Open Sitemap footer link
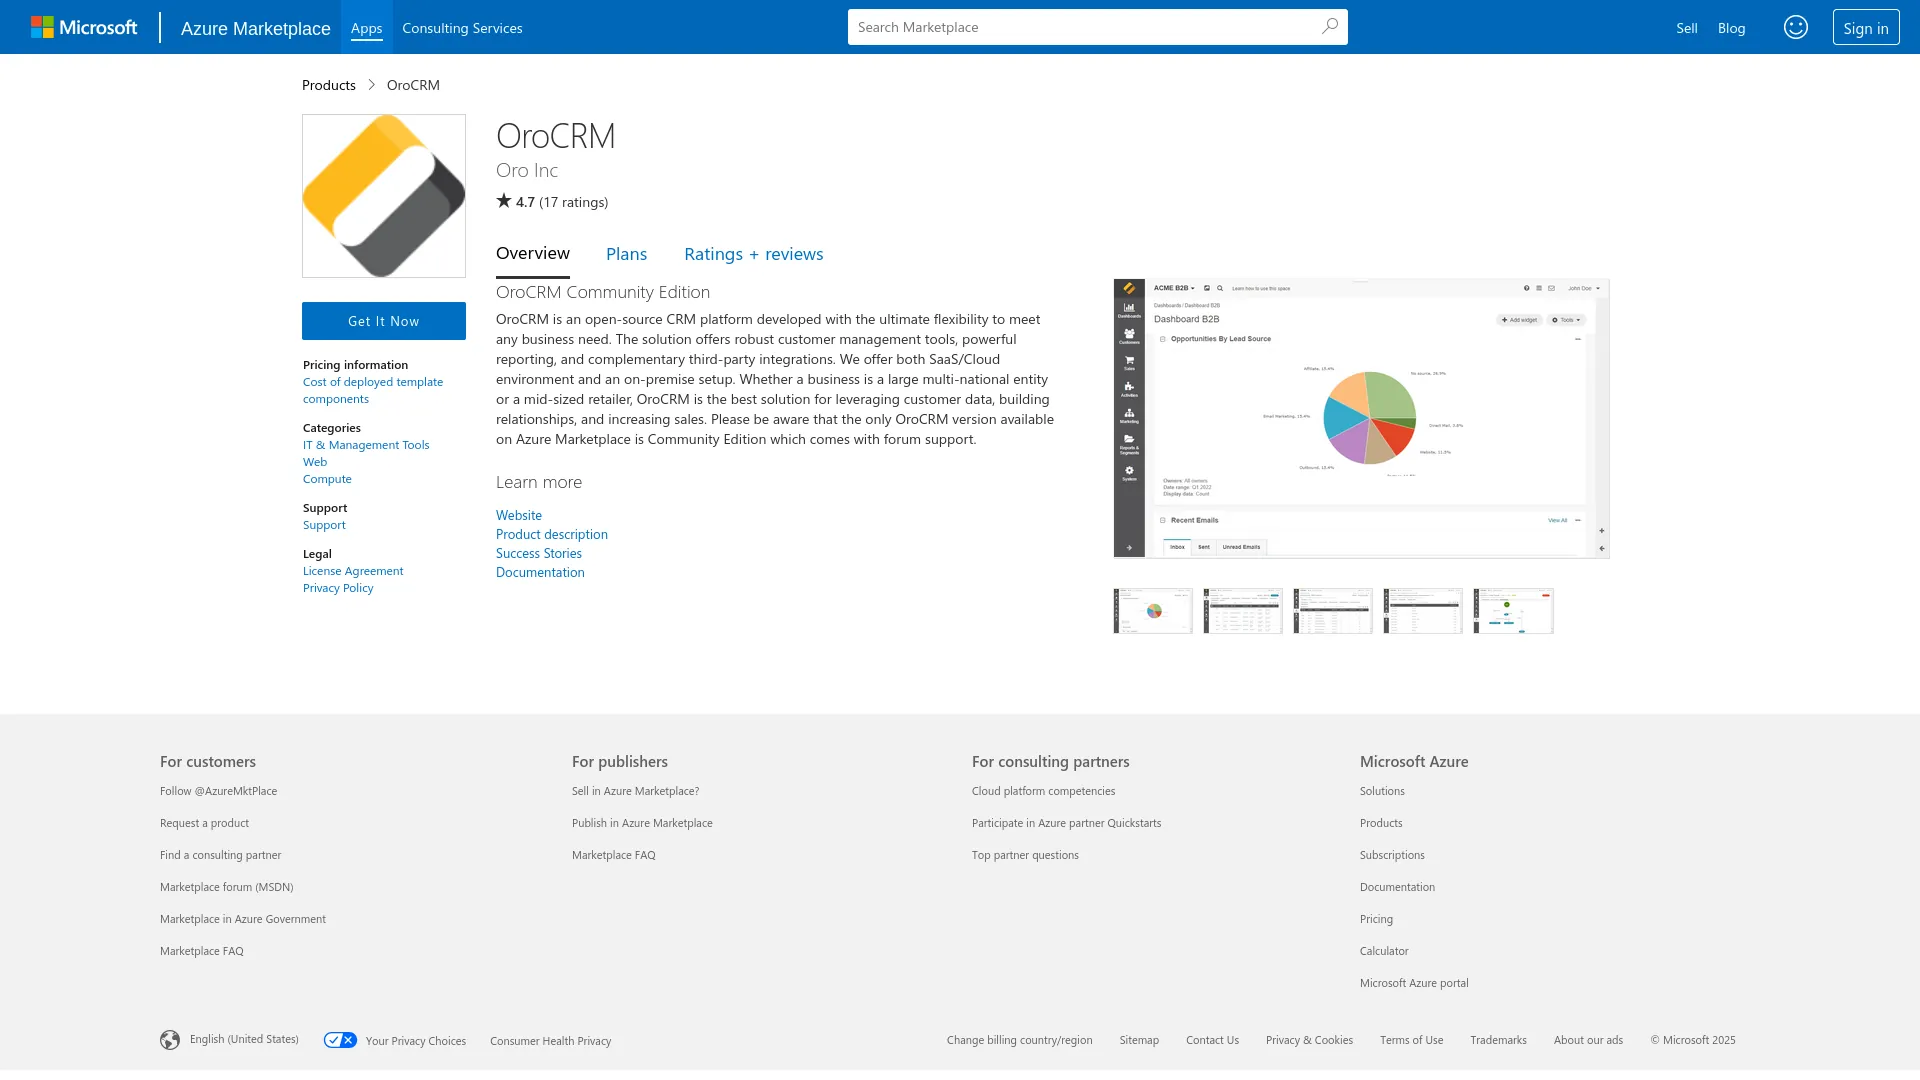 coord(1139,1040)
